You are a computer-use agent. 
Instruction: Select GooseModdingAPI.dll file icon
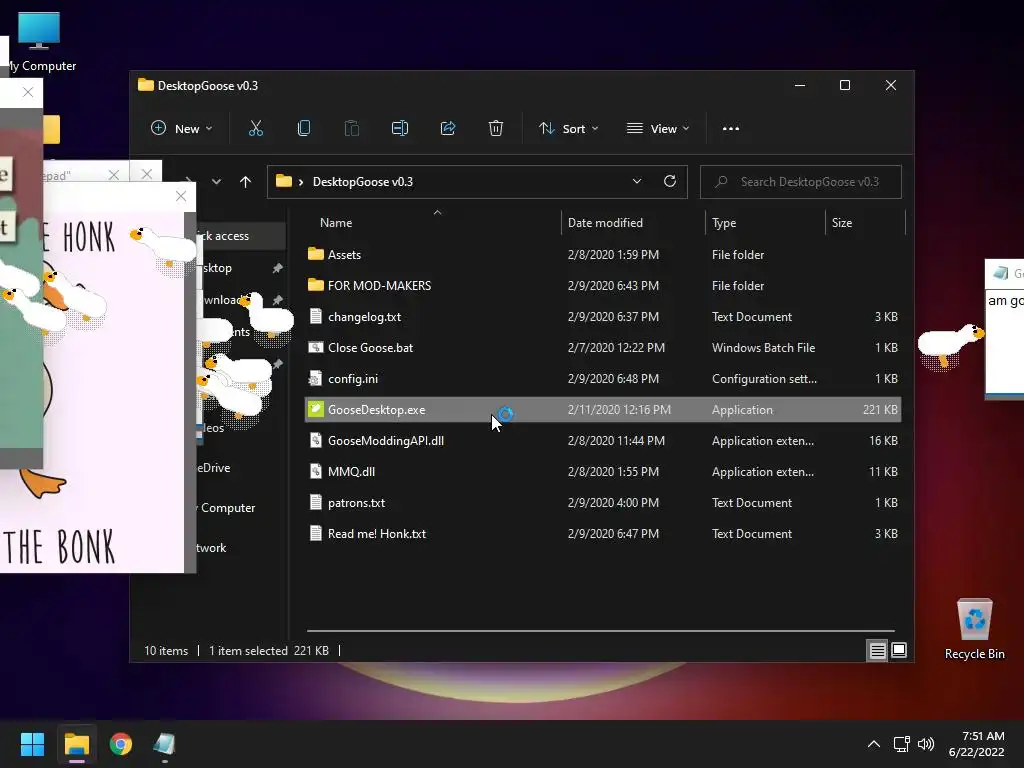pos(316,441)
